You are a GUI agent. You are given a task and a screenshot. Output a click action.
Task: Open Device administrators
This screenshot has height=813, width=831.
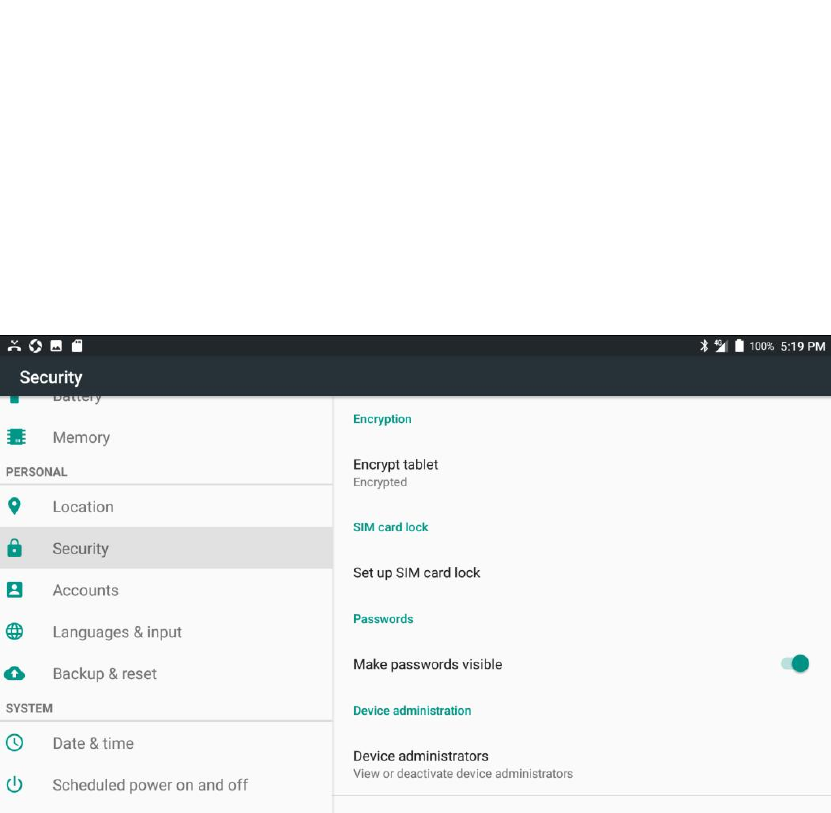[x=582, y=764]
